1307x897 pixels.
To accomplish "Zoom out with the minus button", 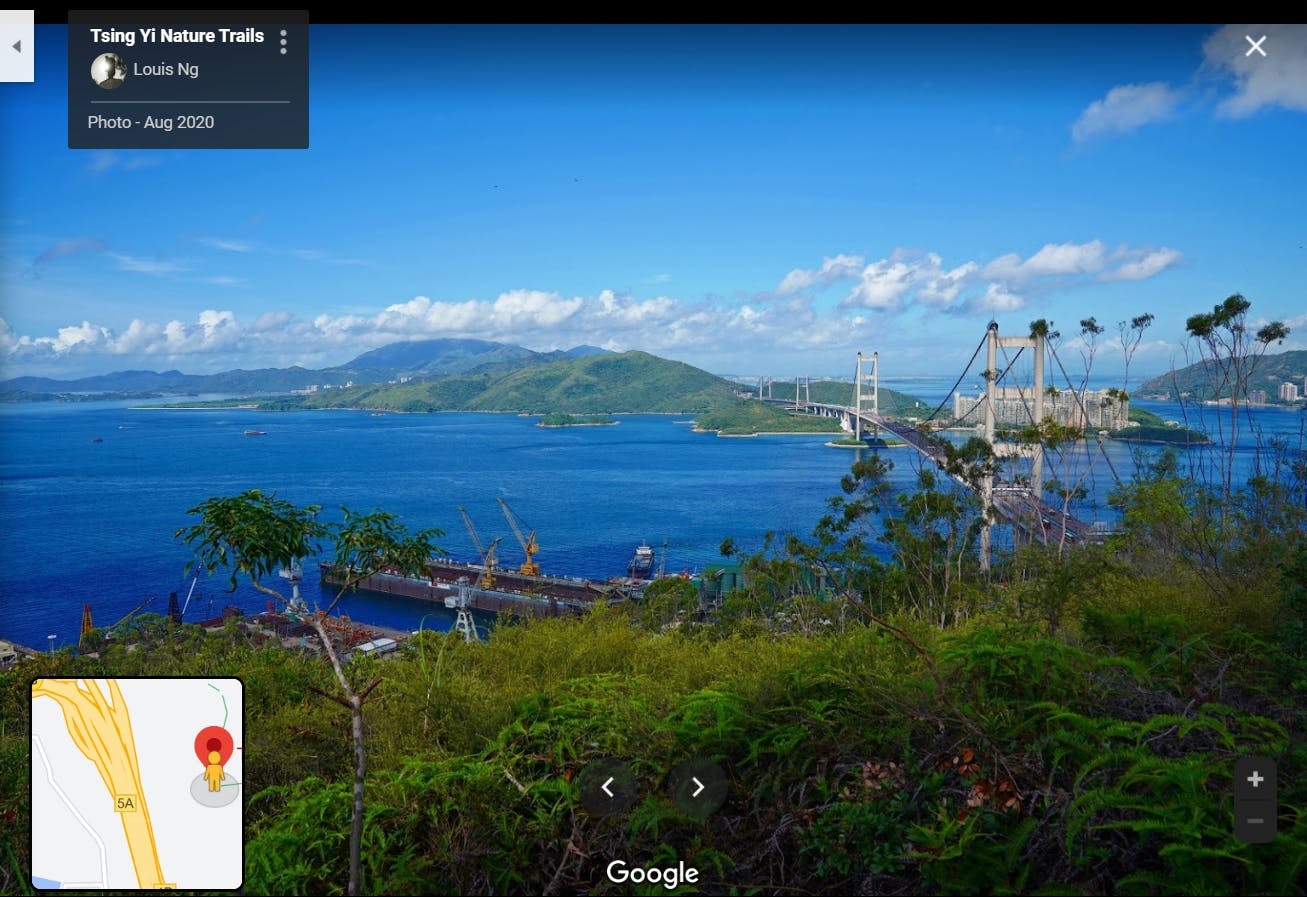I will (x=1255, y=822).
